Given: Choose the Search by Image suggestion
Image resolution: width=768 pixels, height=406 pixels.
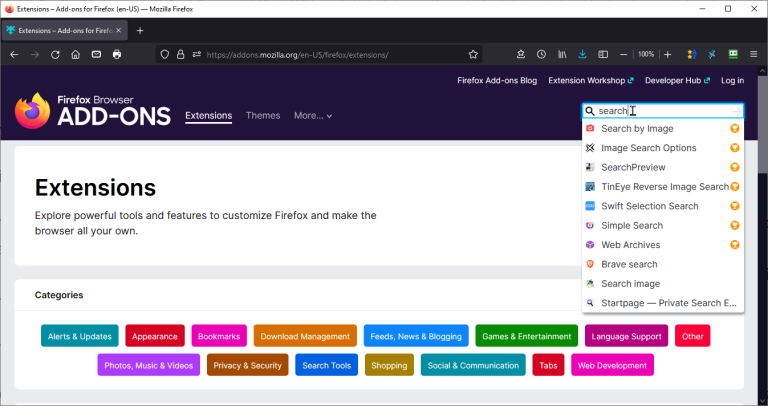Looking at the screenshot, I should pyautogui.click(x=663, y=129).
